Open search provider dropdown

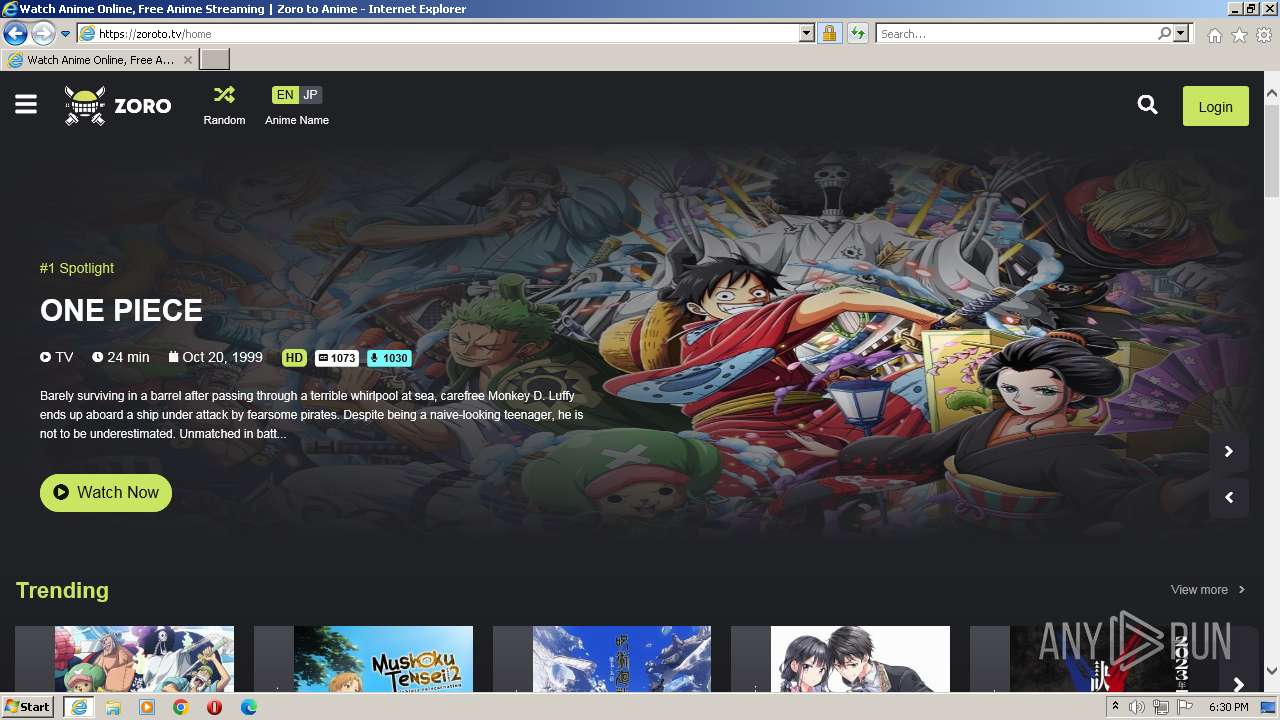tap(1181, 34)
